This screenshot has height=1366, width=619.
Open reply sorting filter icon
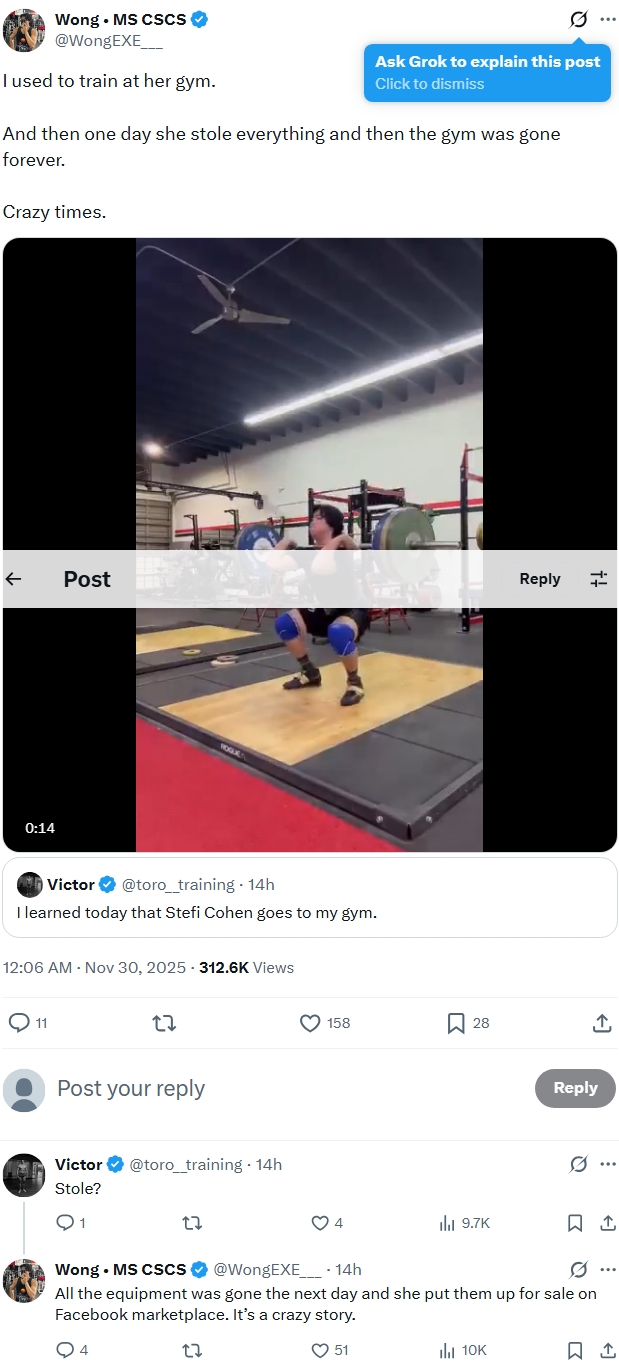(598, 579)
